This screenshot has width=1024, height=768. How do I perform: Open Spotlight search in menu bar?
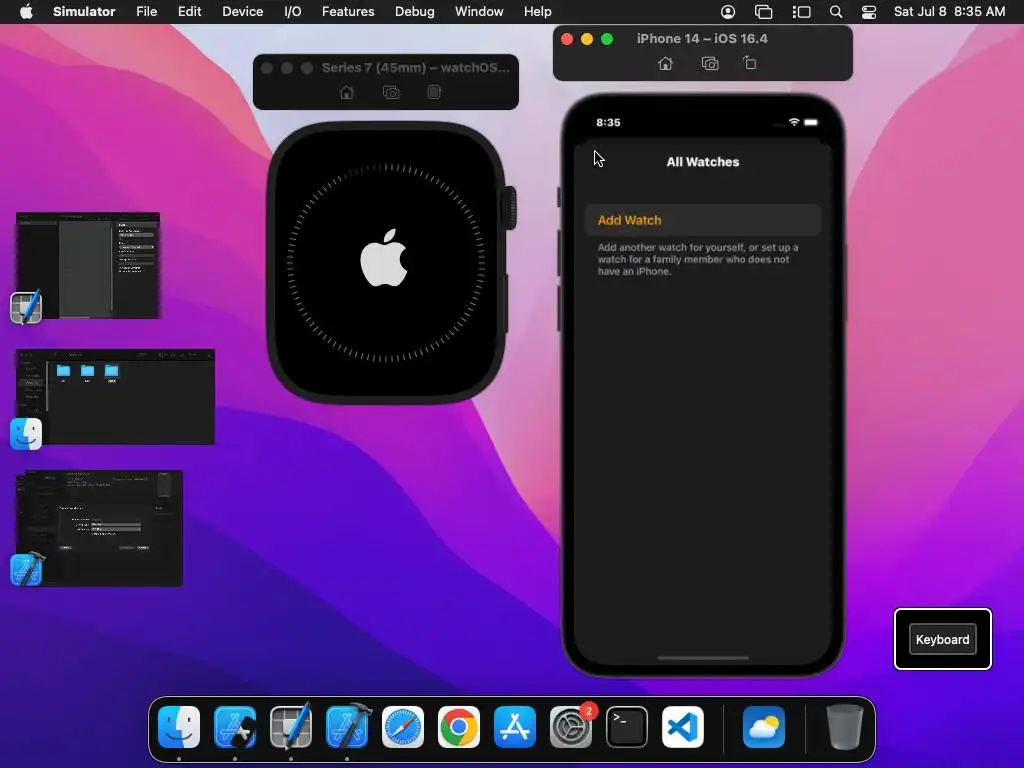836,12
